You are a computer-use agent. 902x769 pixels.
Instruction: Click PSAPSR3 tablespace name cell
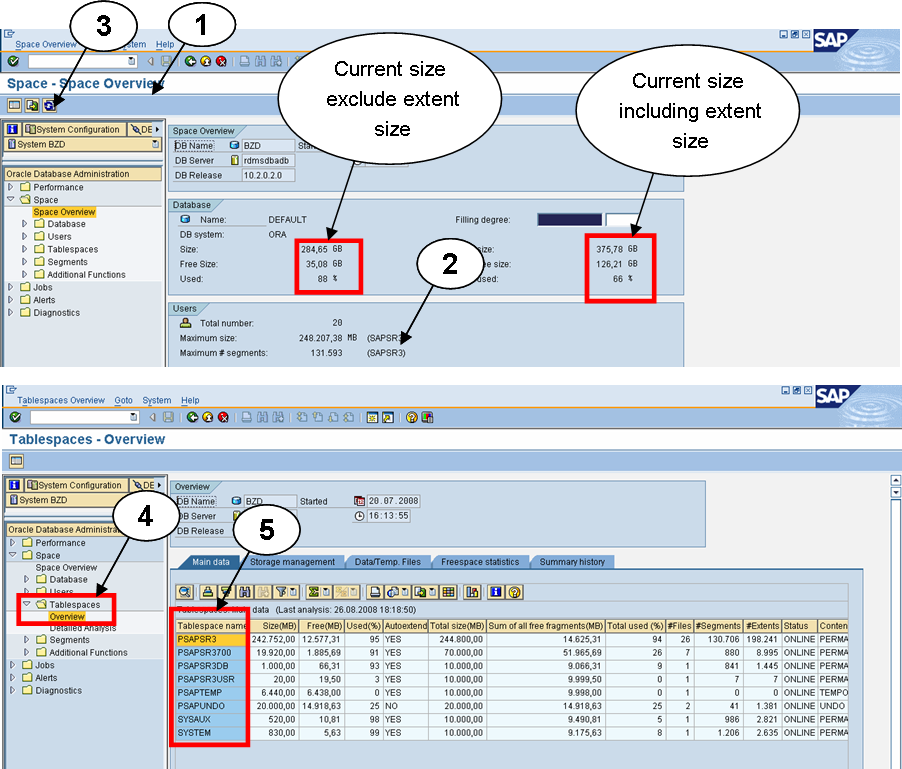(211, 639)
